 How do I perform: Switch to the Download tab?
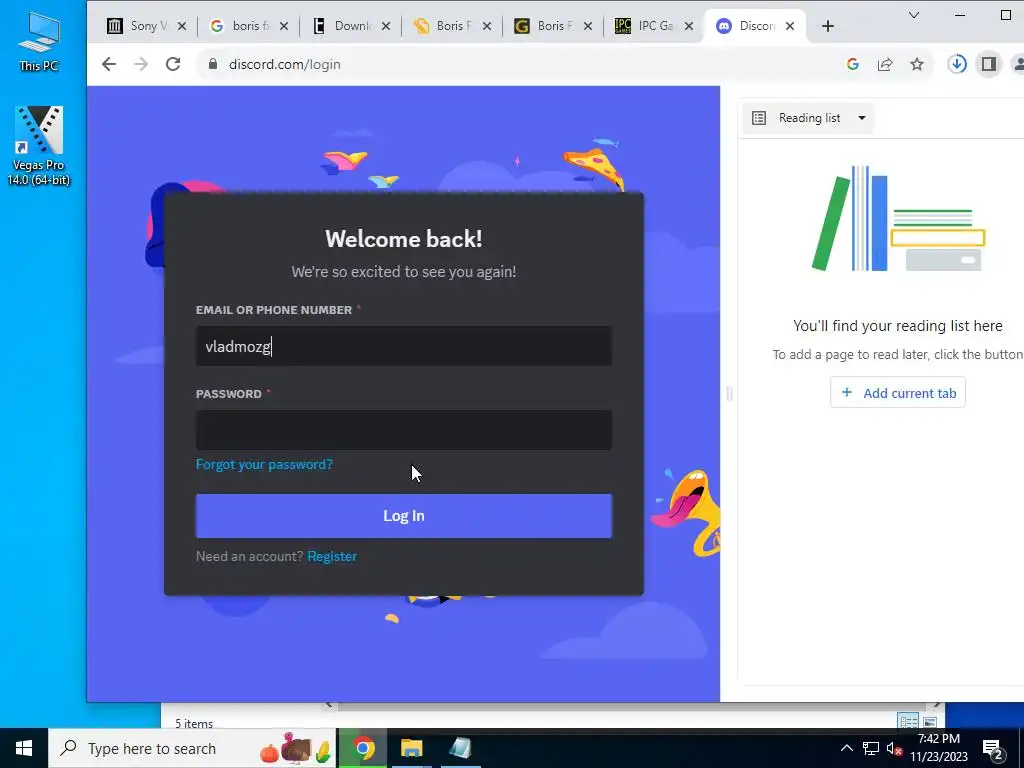pyautogui.click(x=351, y=26)
